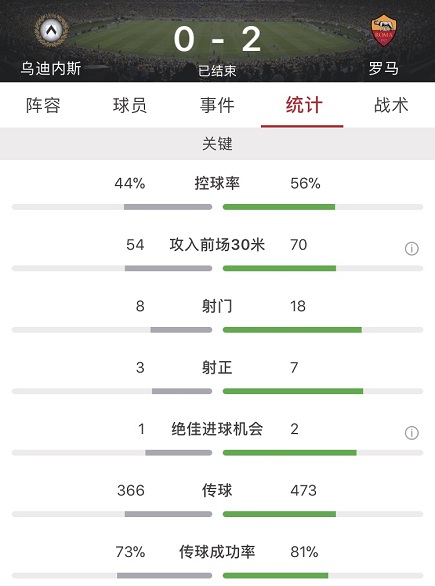The height and width of the screenshot is (586, 435).
Task: Tap the 0 - 2 match score
Action: tap(217, 39)
